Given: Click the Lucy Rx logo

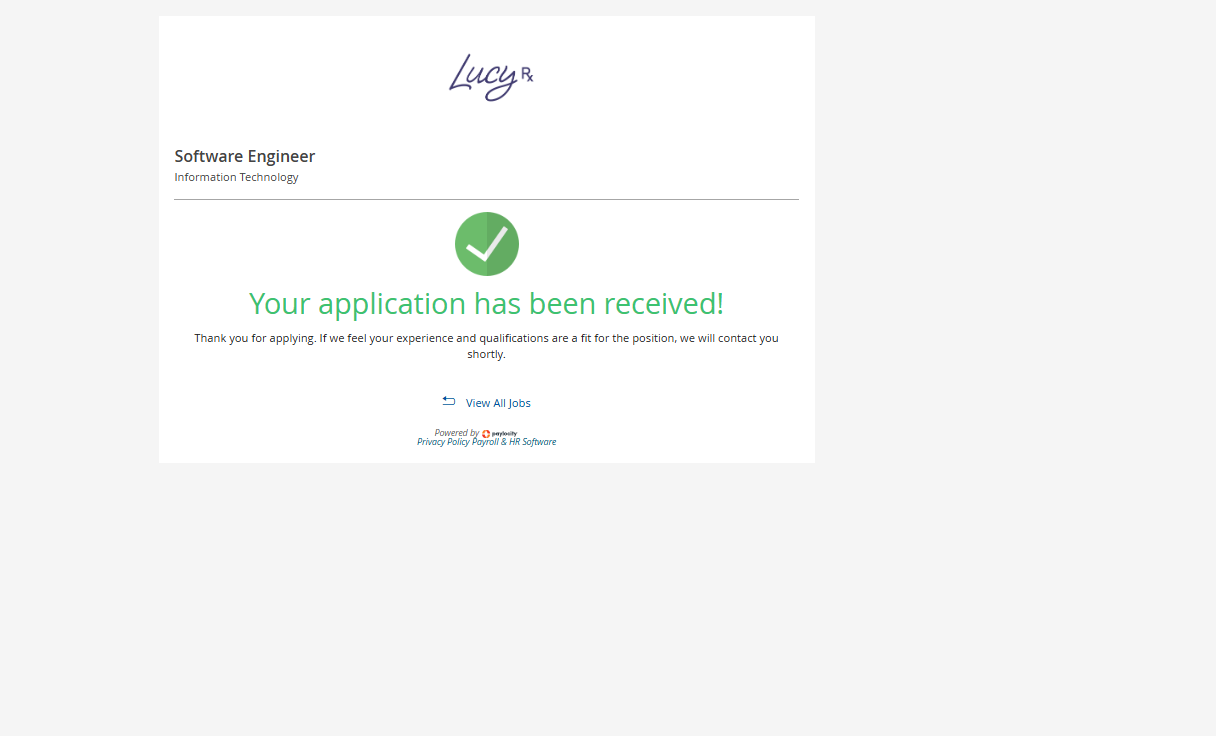Looking at the screenshot, I should [x=489, y=77].
